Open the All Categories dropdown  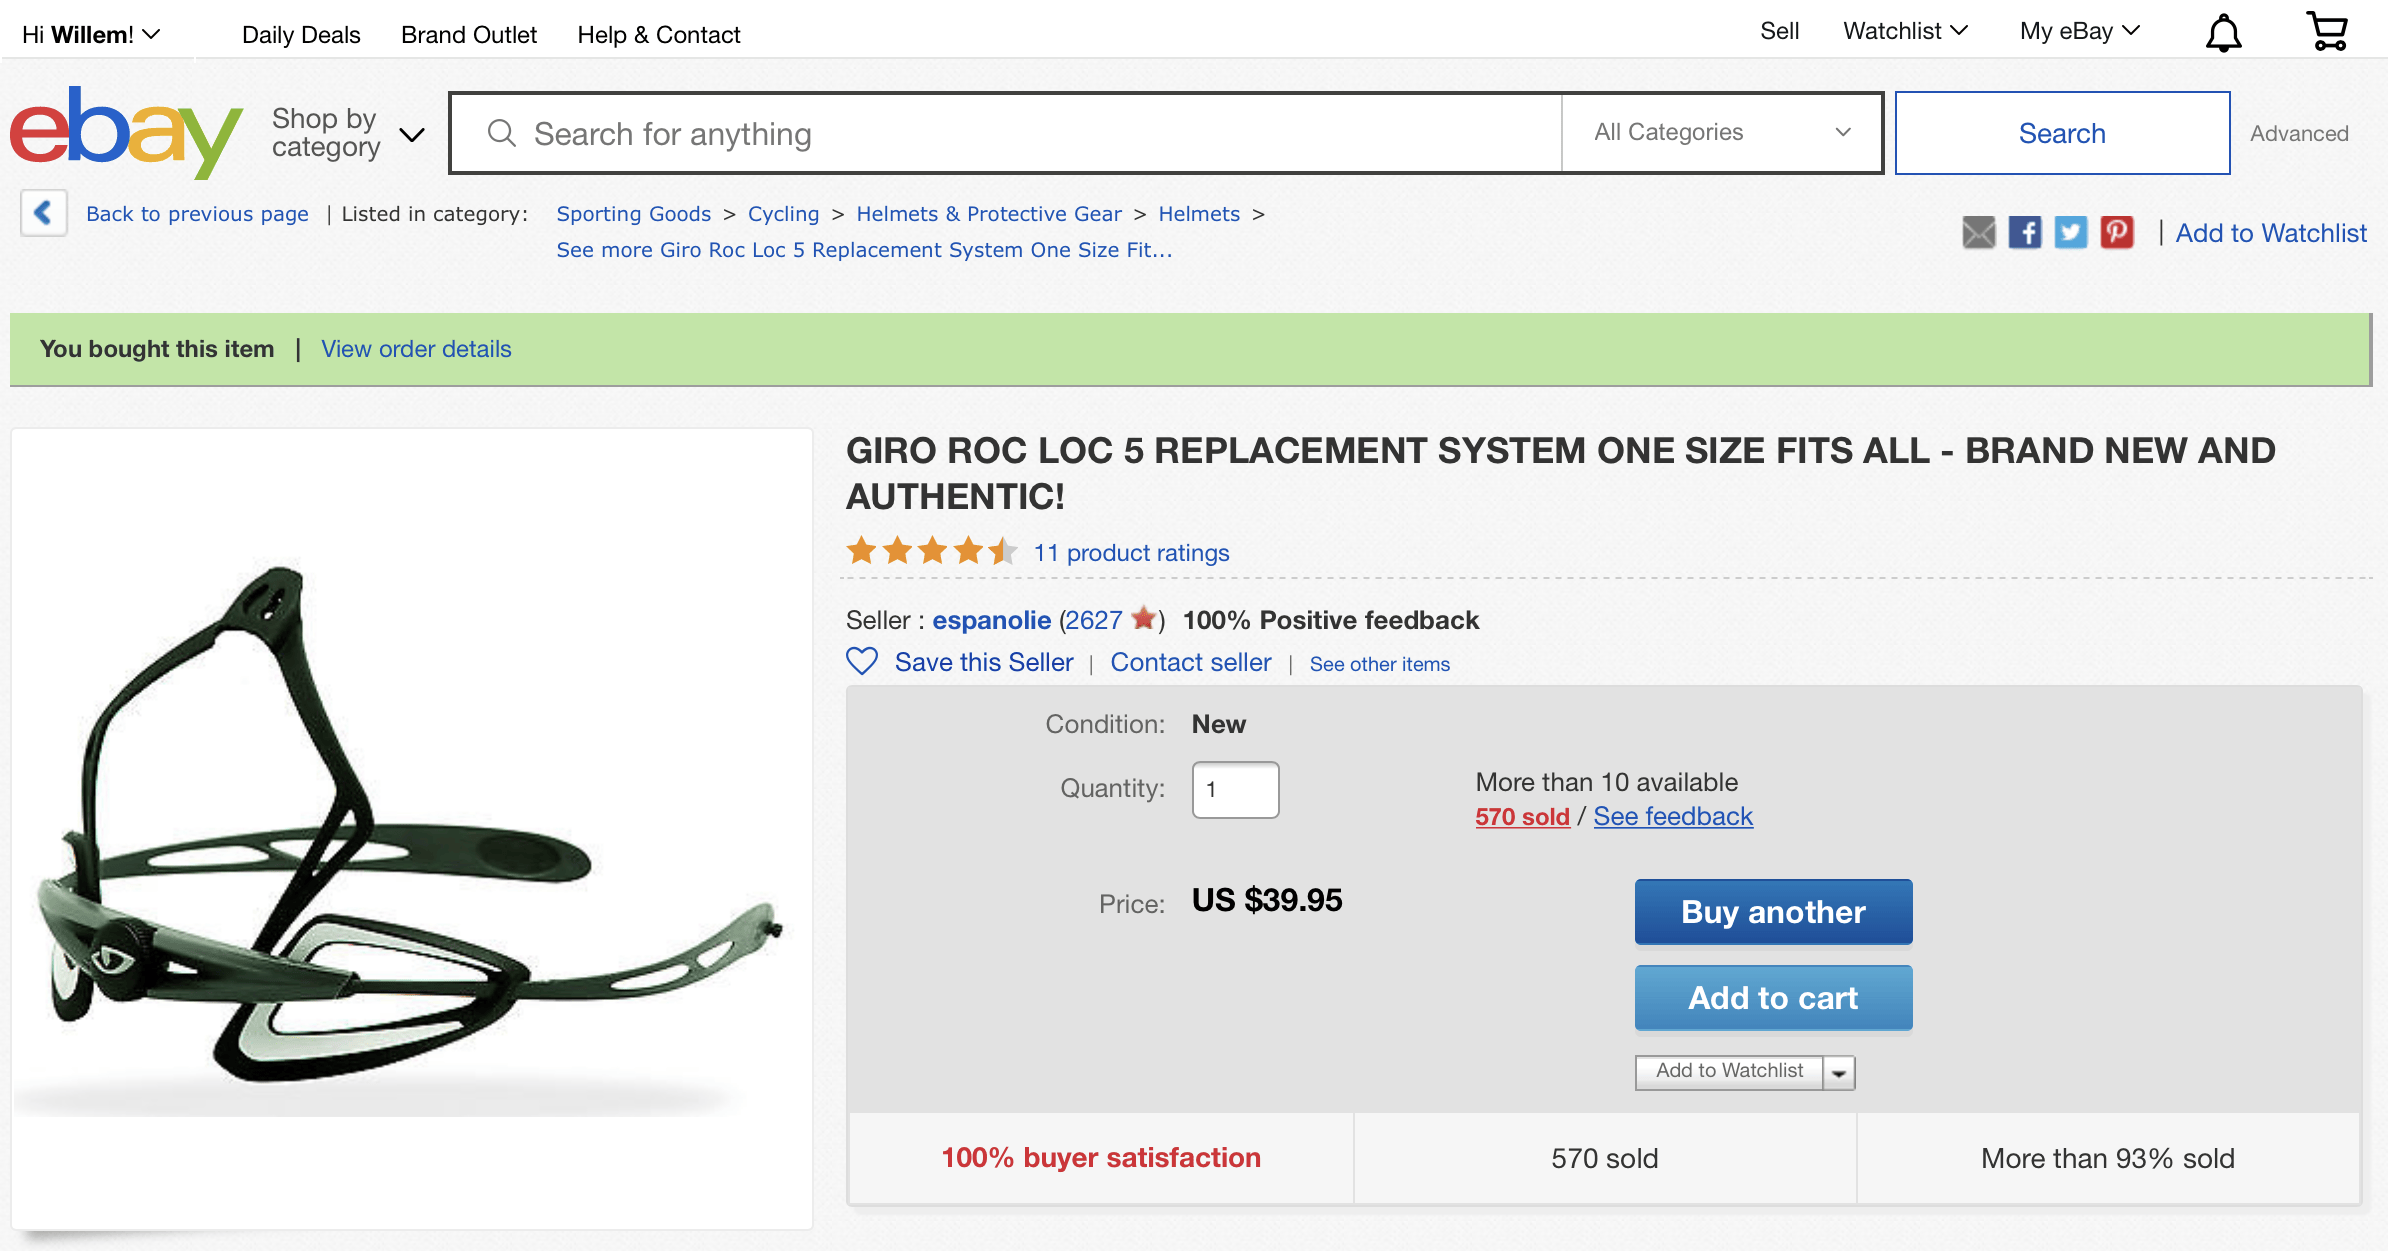click(x=1721, y=133)
